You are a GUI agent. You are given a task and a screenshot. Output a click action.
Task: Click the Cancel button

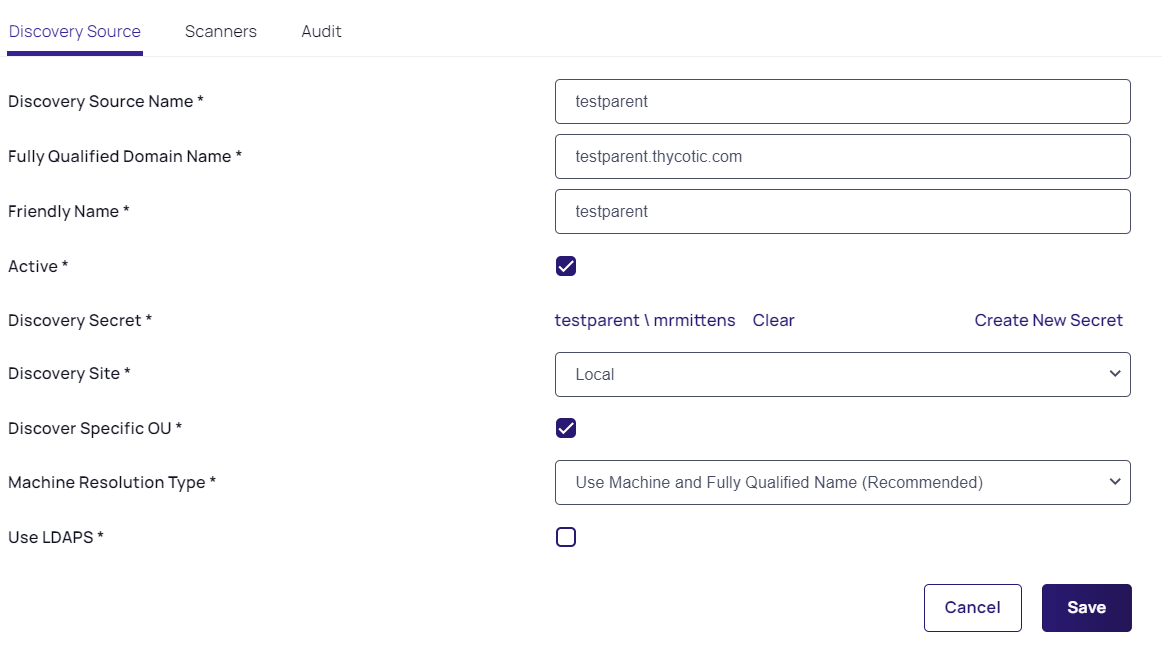972,608
